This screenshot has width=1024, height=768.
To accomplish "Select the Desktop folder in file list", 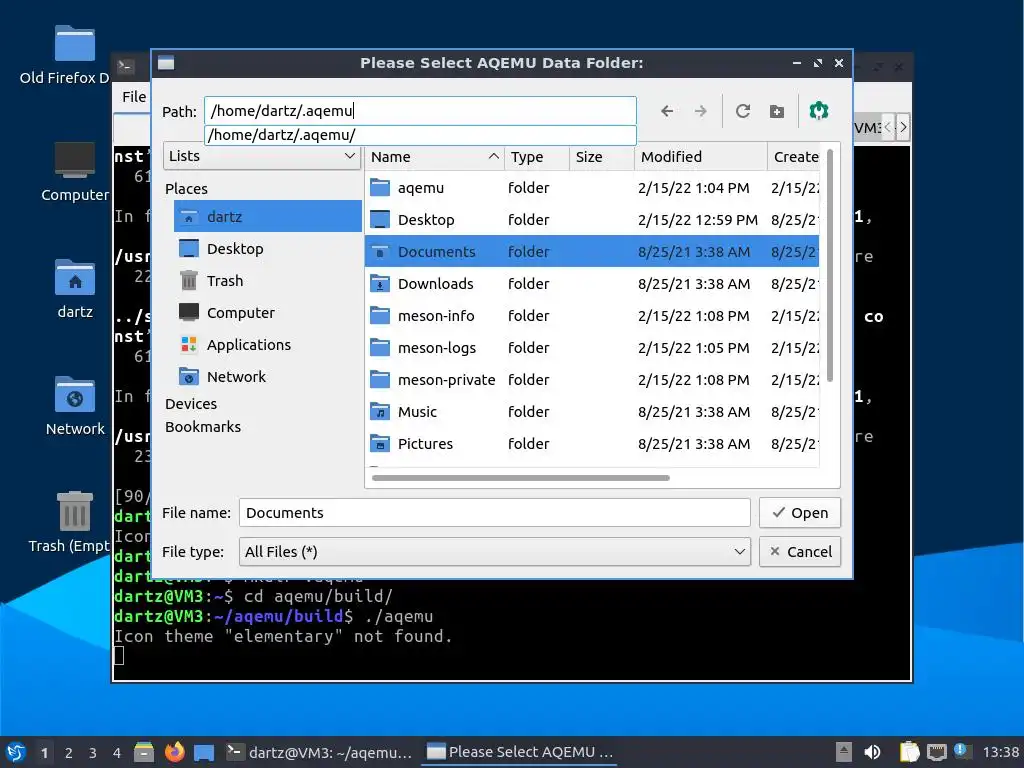I will (x=592, y=219).
